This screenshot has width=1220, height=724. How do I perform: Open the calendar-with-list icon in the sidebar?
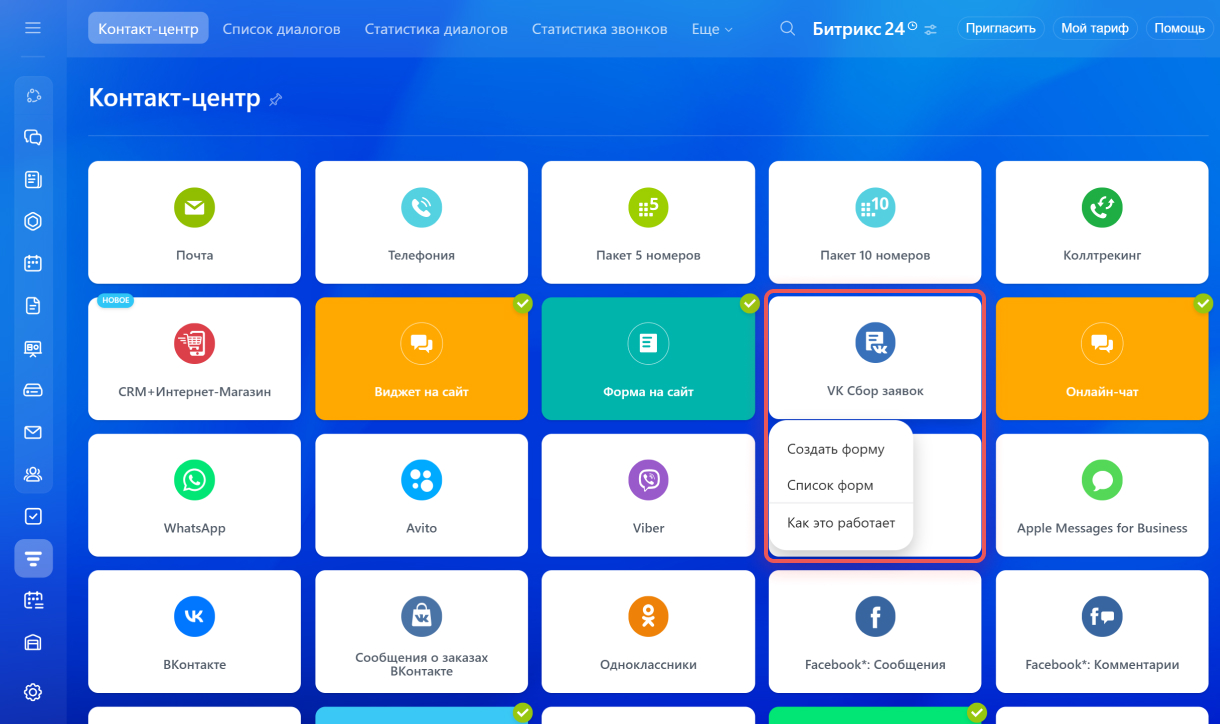pos(33,600)
